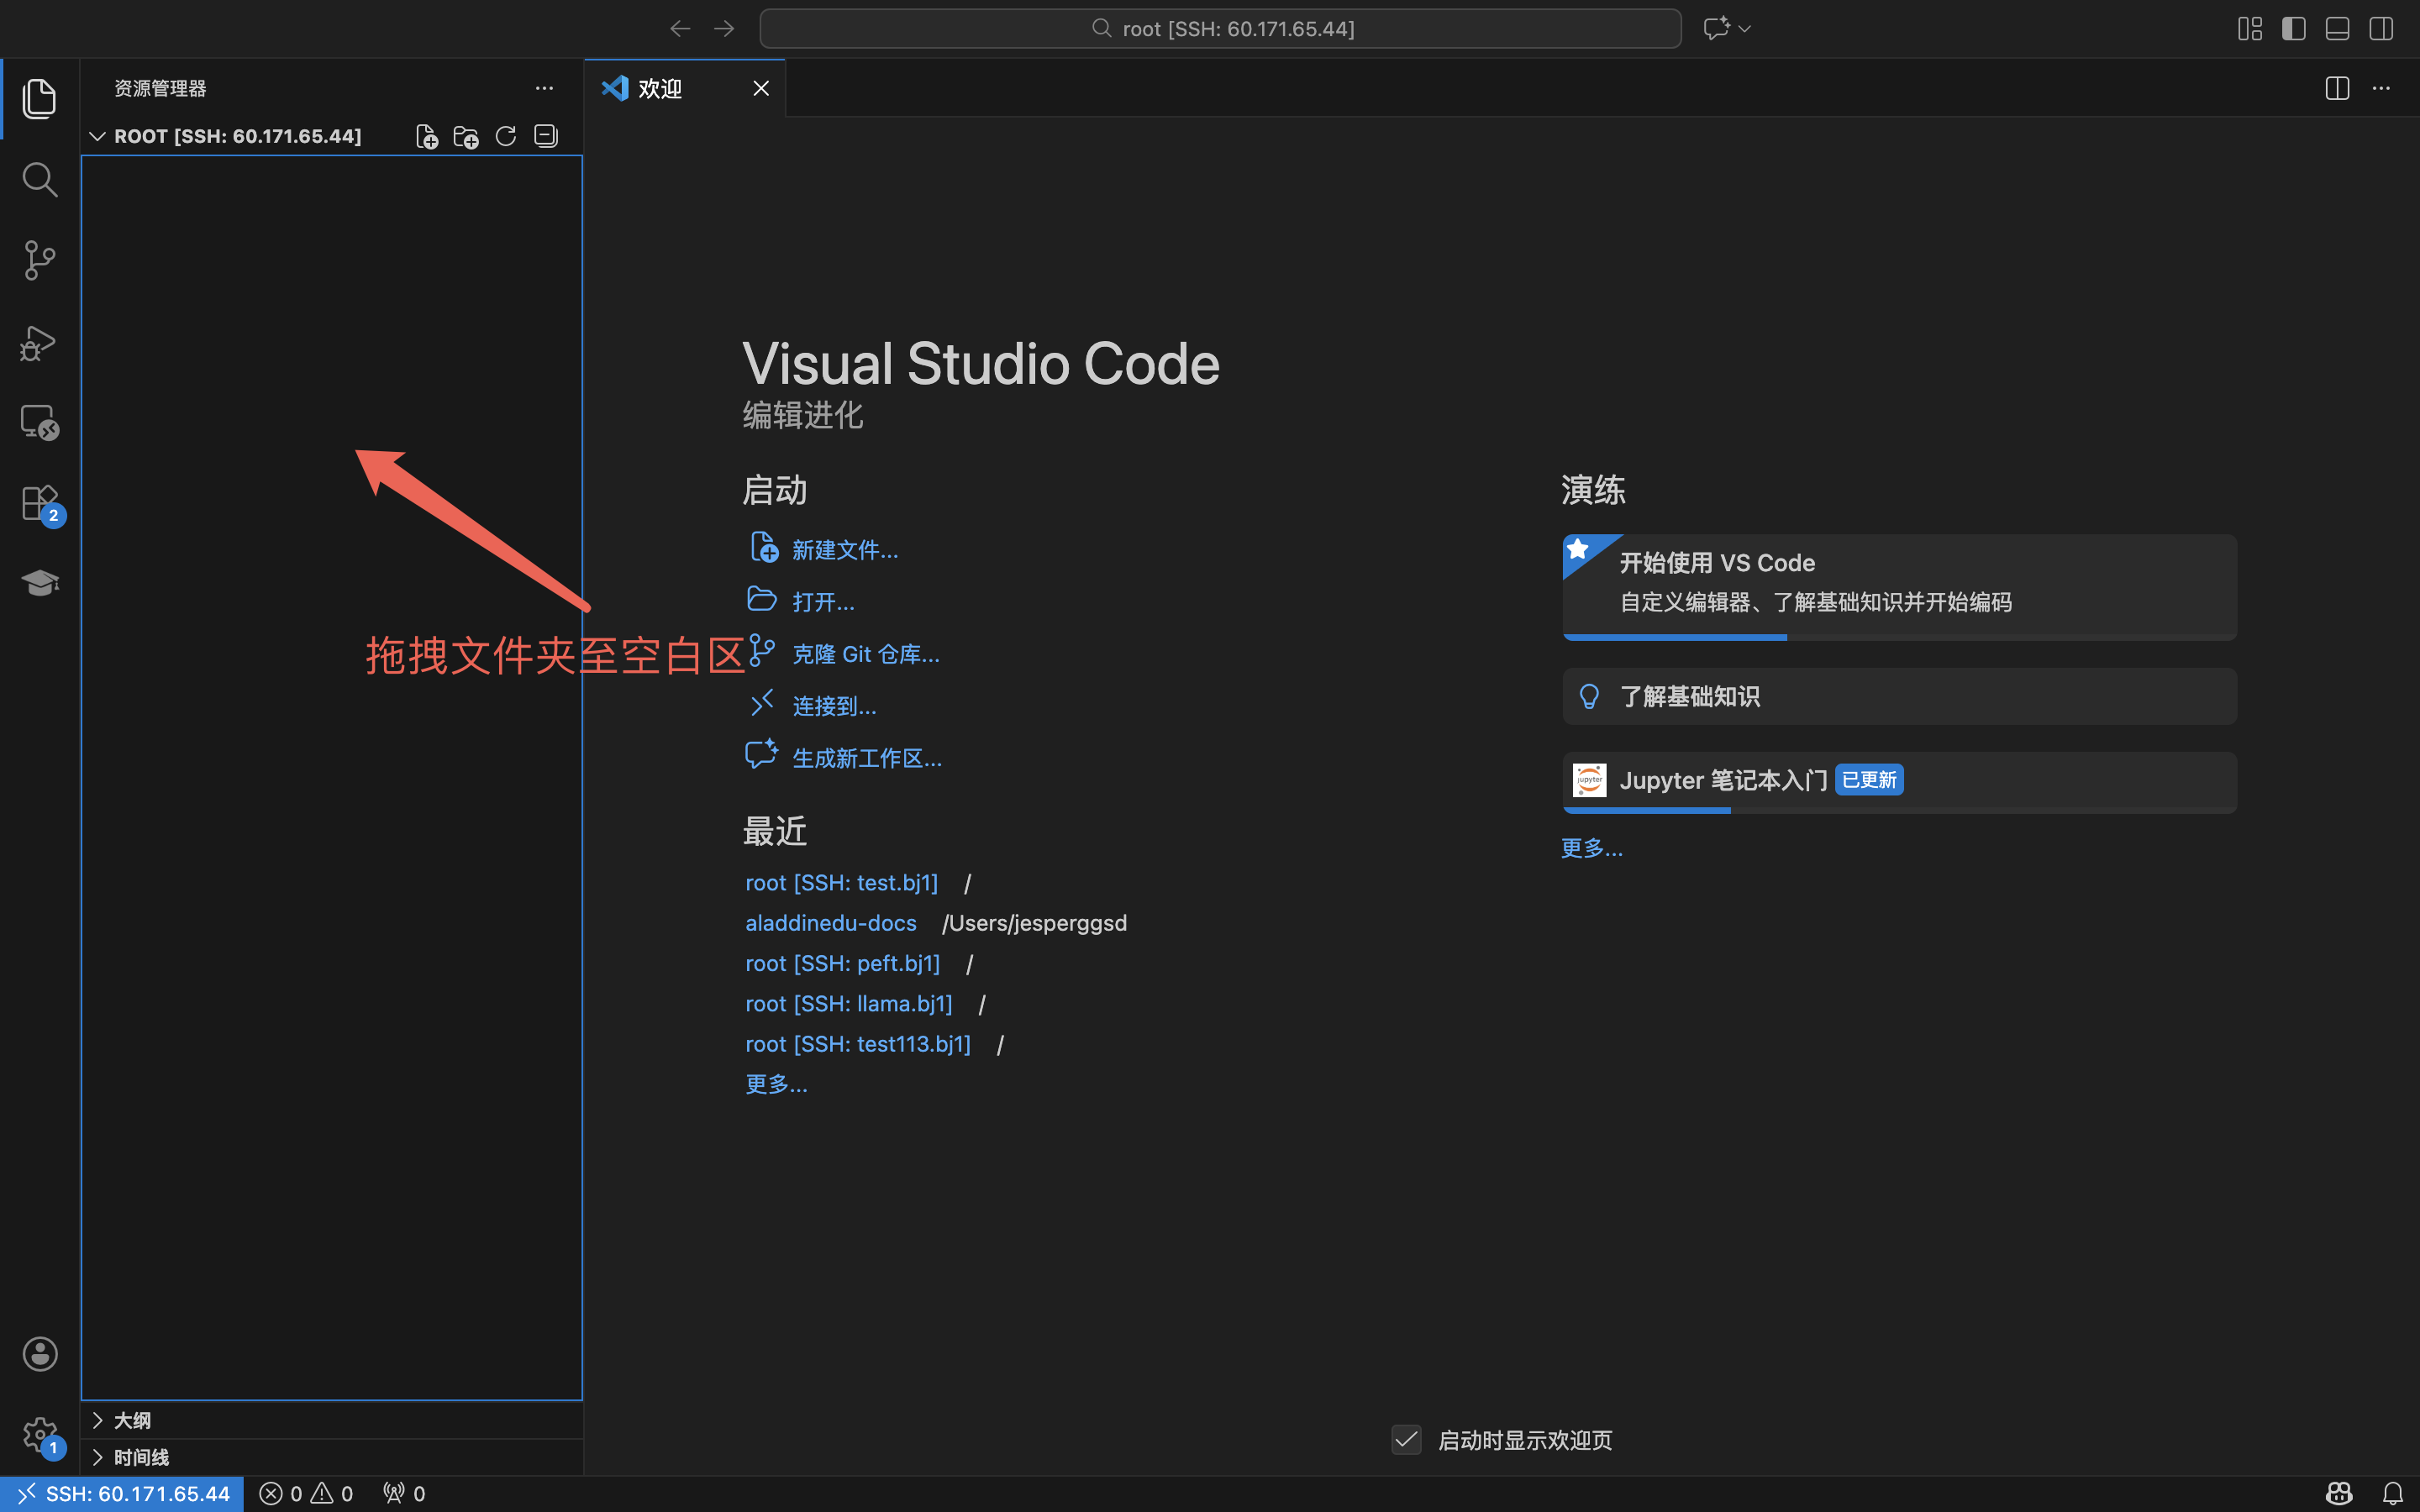Click the 克隆 Git 仓库 link
The image size is (2420, 1512).
pyautogui.click(x=865, y=655)
